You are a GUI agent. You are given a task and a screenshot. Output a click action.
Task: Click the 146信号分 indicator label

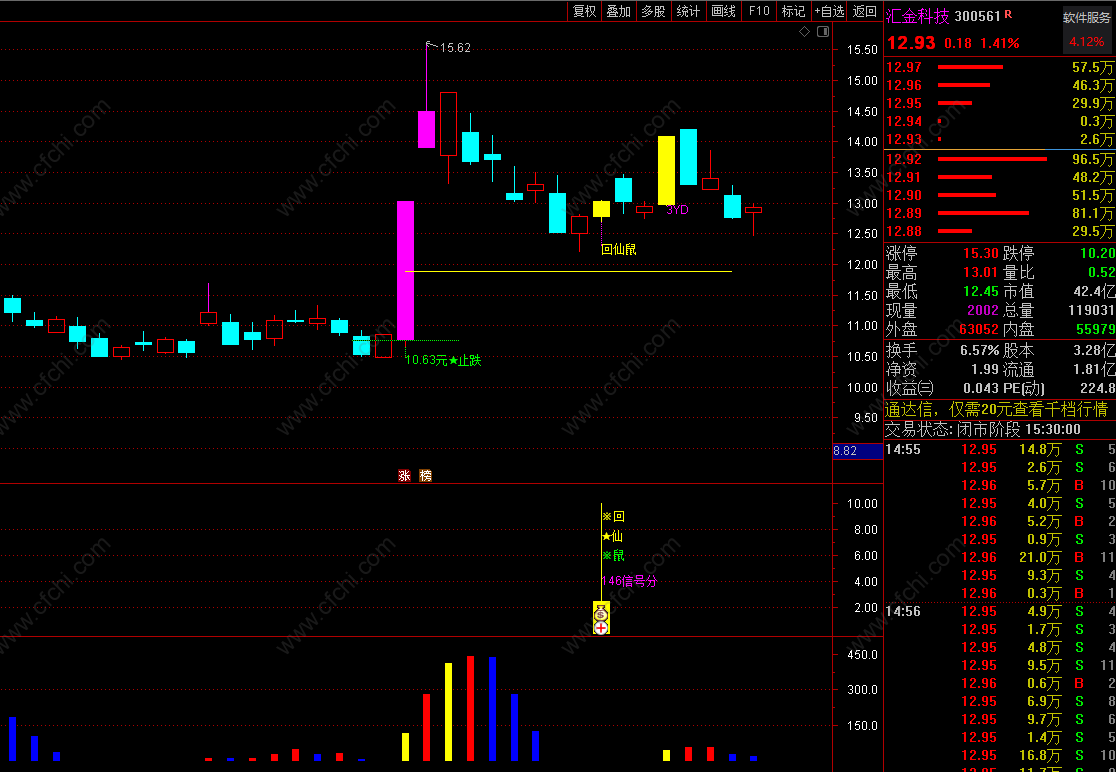click(x=629, y=581)
